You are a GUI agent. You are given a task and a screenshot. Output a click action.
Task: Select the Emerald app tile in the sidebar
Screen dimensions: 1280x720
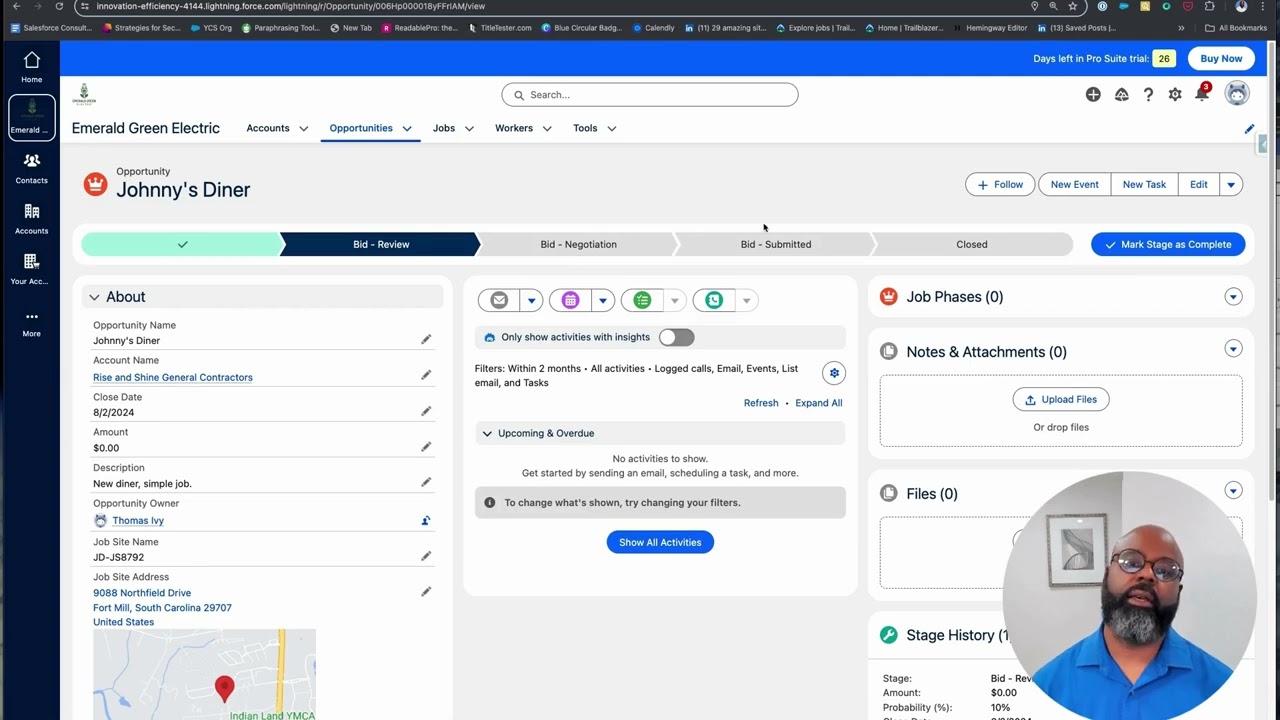tap(31, 117)
